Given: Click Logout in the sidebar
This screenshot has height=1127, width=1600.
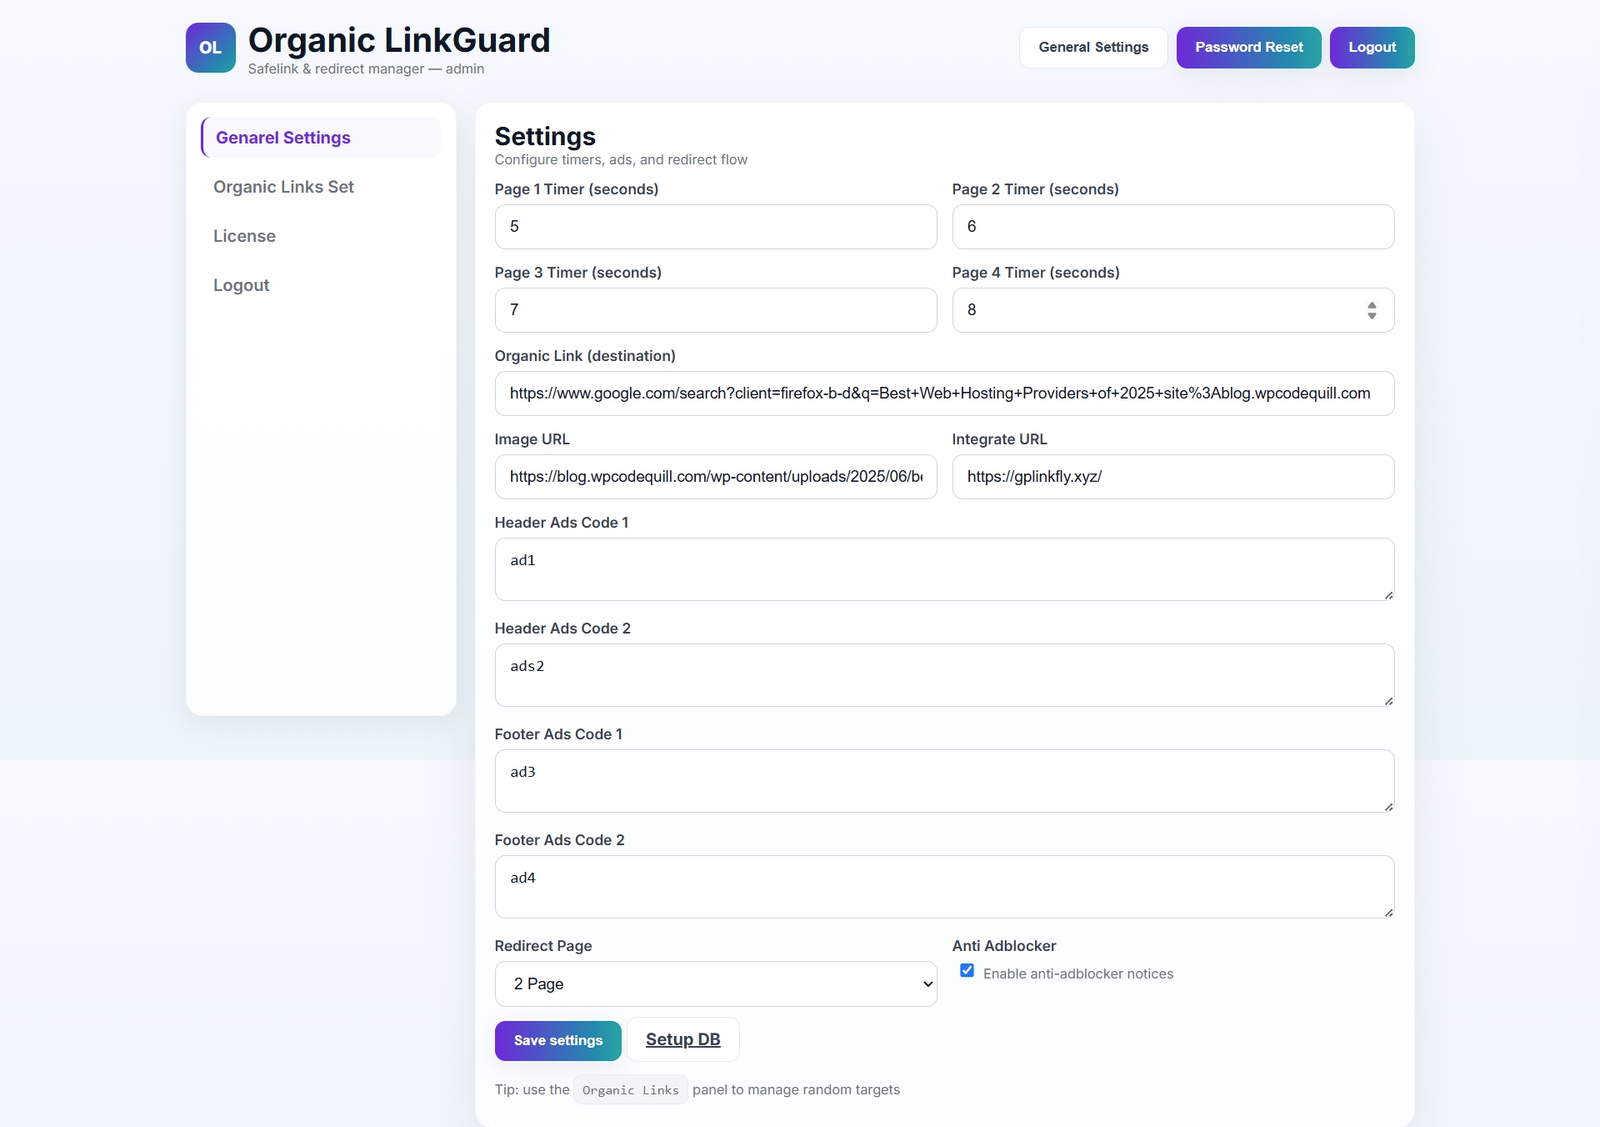Looking at the screenshot, I should pos(241,285).
